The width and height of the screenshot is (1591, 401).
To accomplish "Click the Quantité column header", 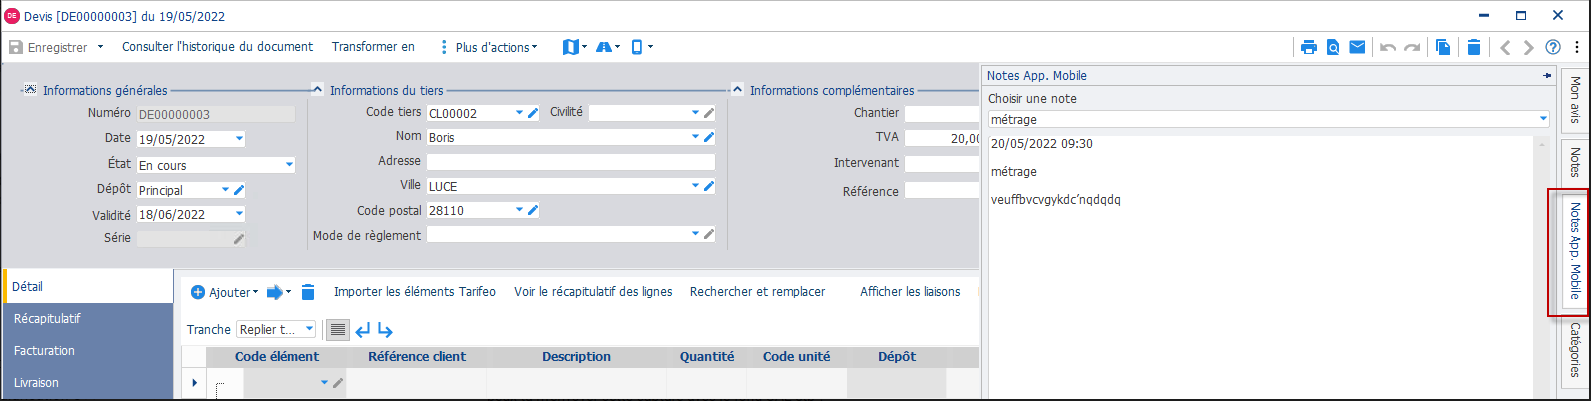I will point(707,357).
